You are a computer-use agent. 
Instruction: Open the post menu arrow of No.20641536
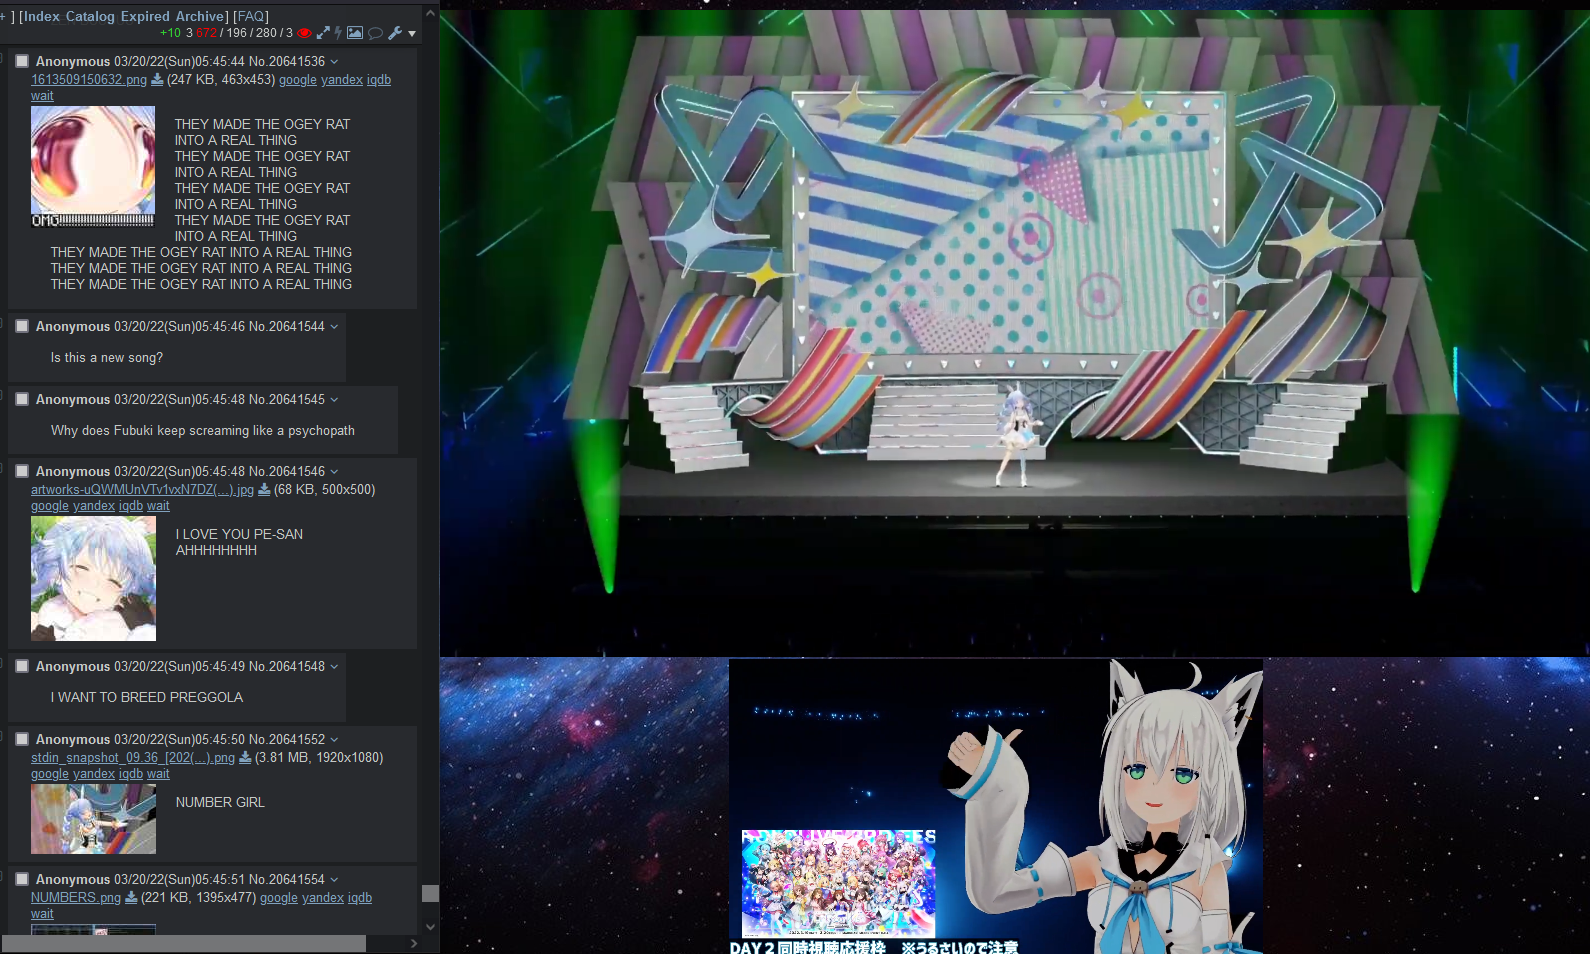coord(334,62)
